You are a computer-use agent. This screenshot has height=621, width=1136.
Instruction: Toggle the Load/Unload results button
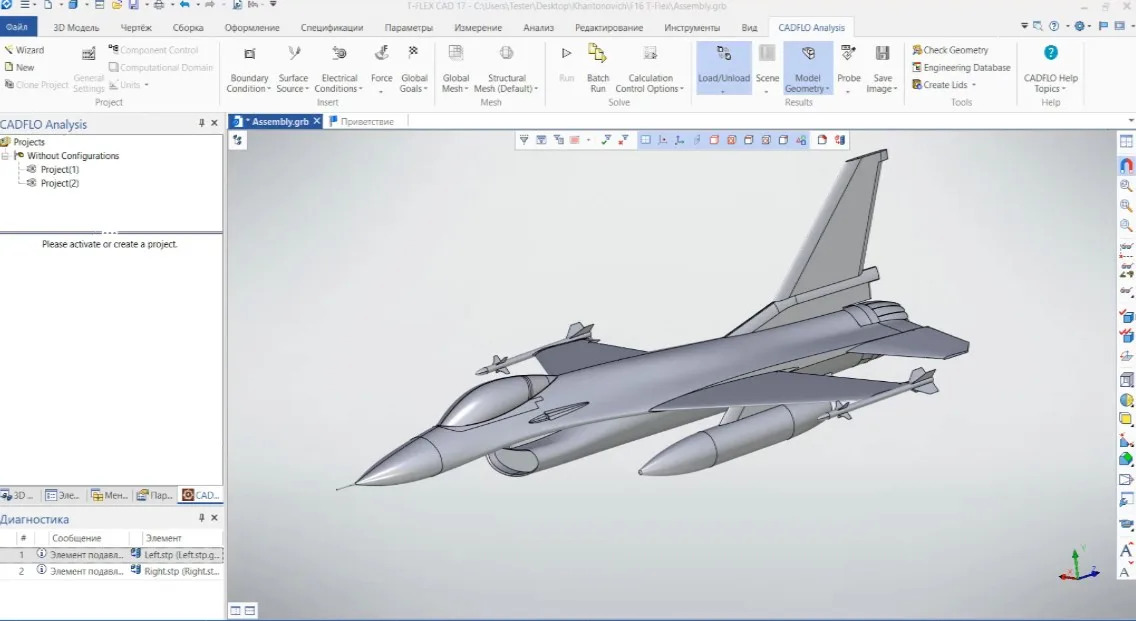click(724, 68)
